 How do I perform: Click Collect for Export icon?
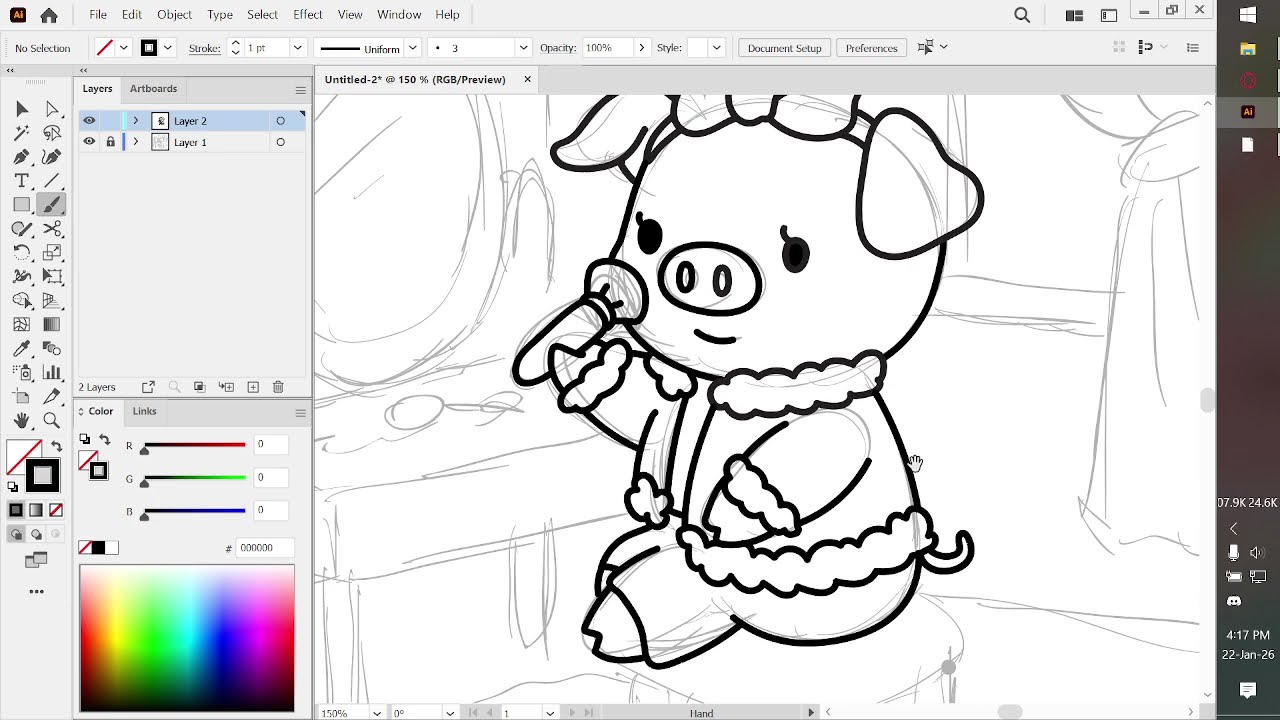[x=148, y=387]
